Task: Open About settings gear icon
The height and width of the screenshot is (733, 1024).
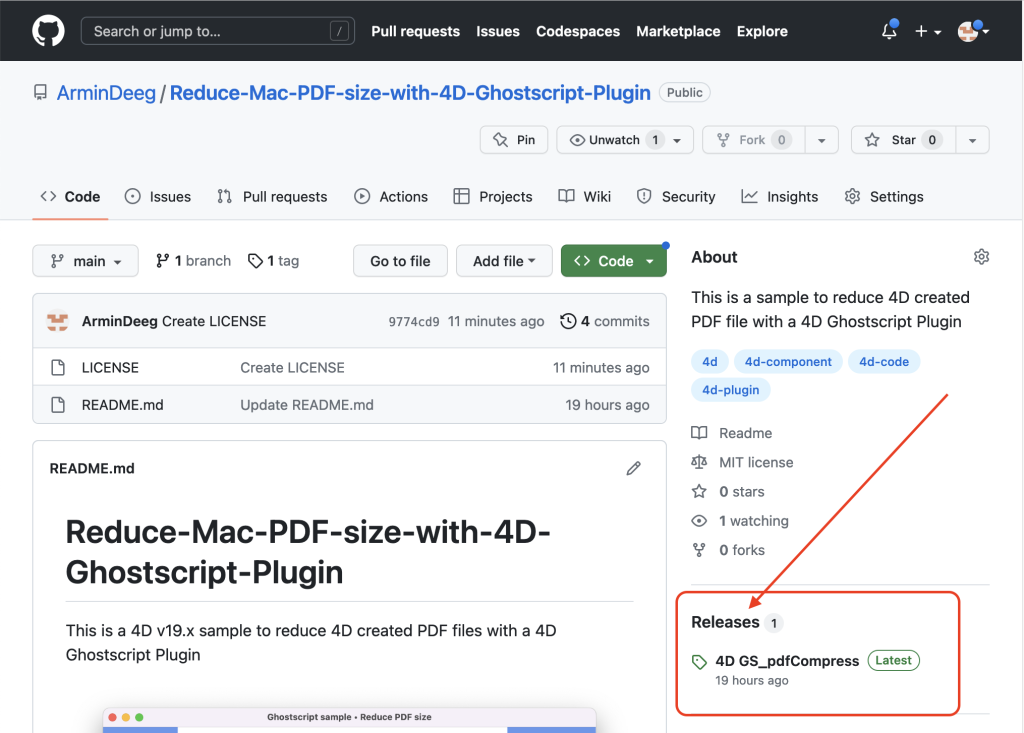Action: coord(981,257)
